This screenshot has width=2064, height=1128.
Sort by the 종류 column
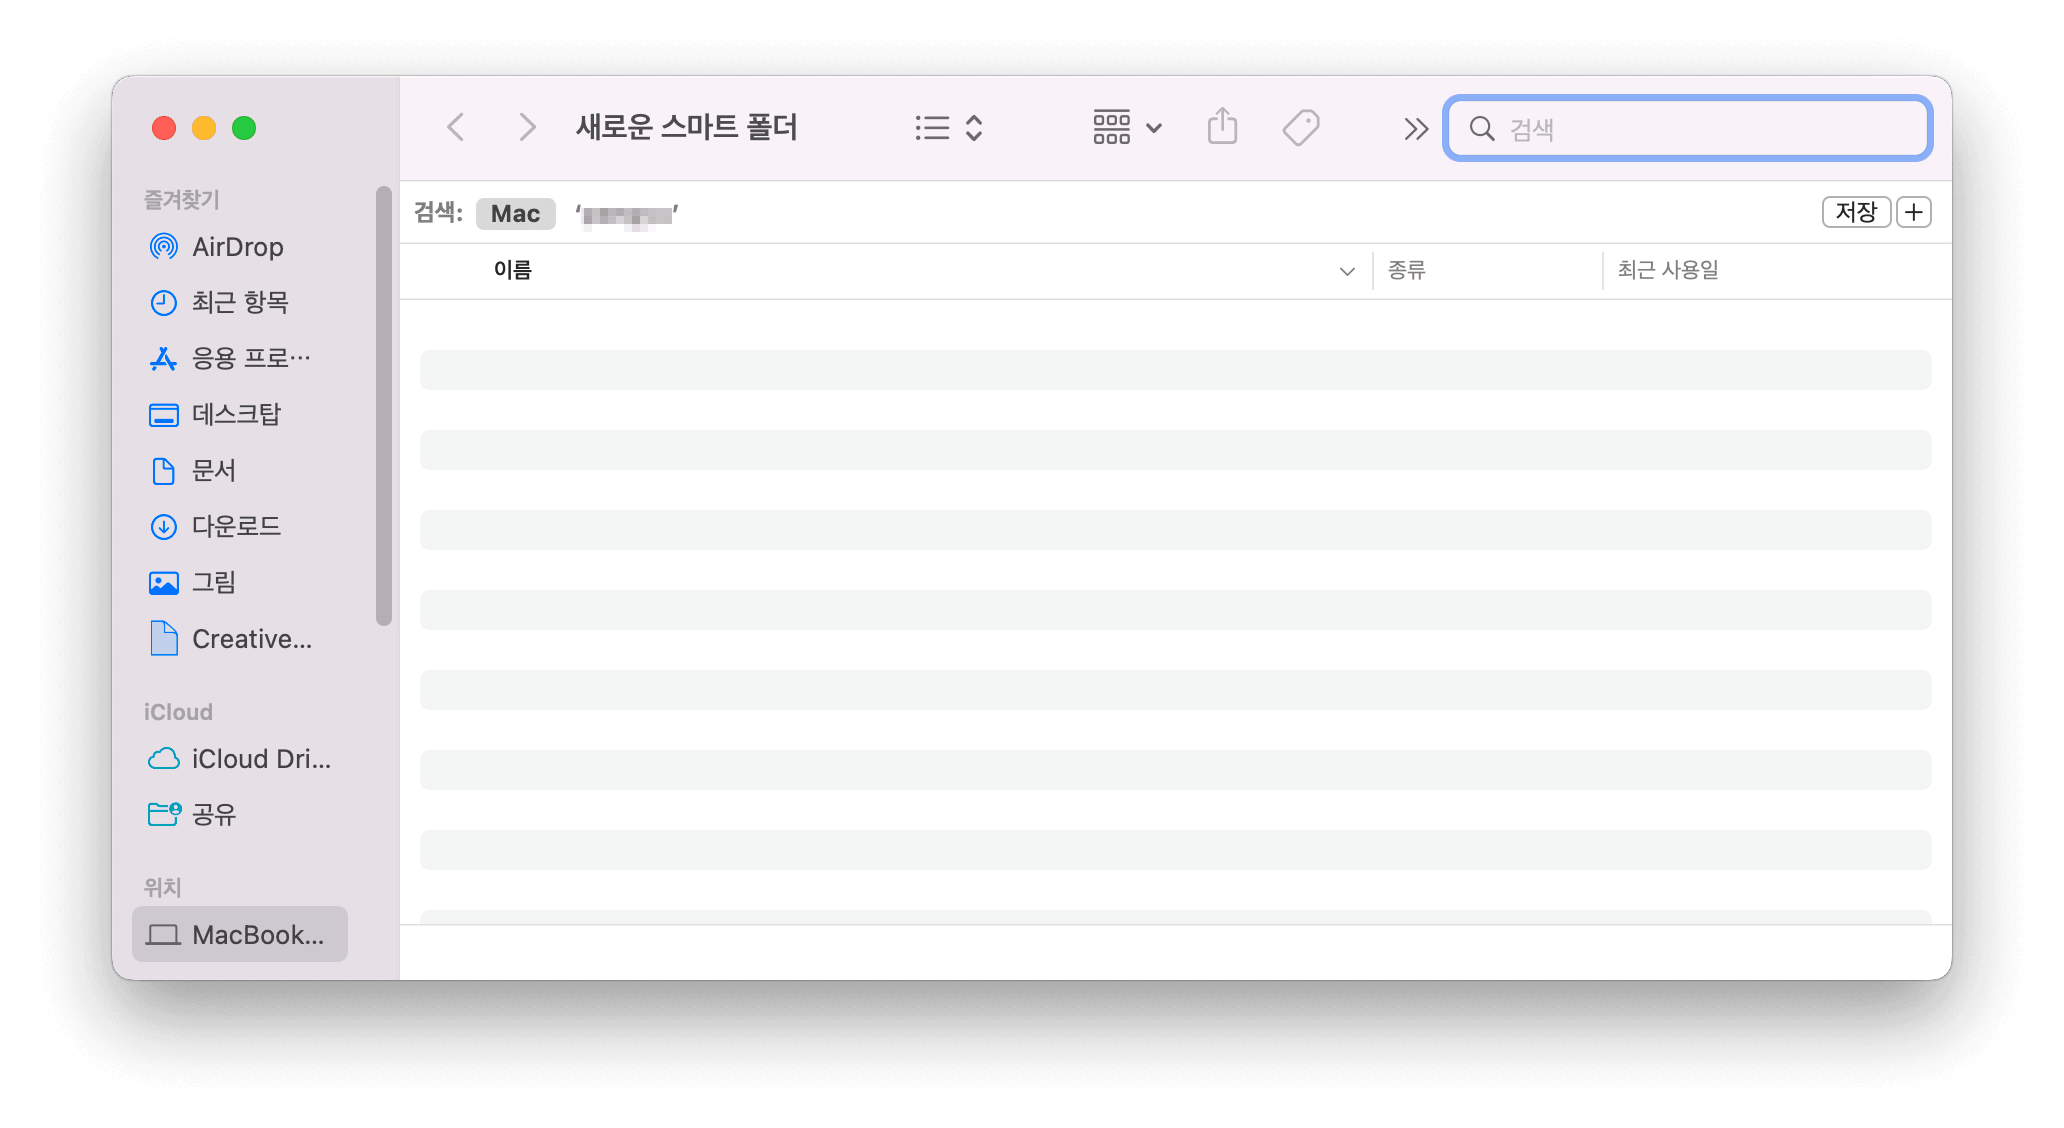[x=1406, y=270]
